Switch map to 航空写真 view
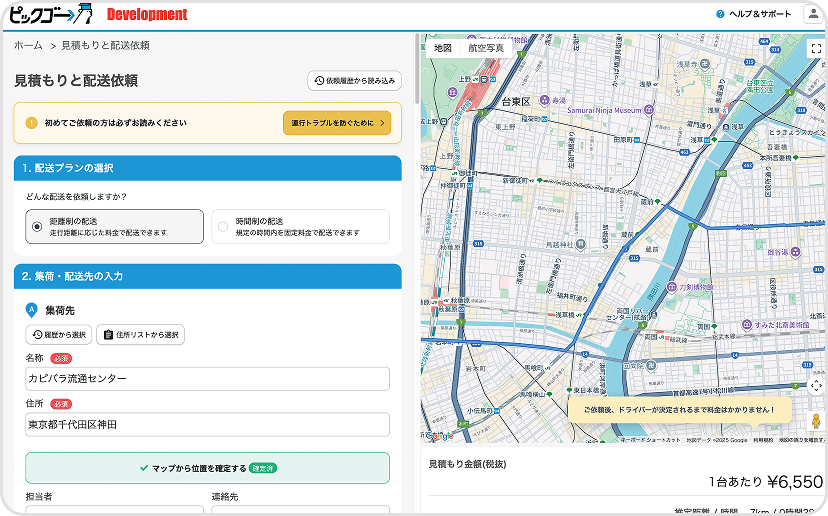 tap(486, 48)
